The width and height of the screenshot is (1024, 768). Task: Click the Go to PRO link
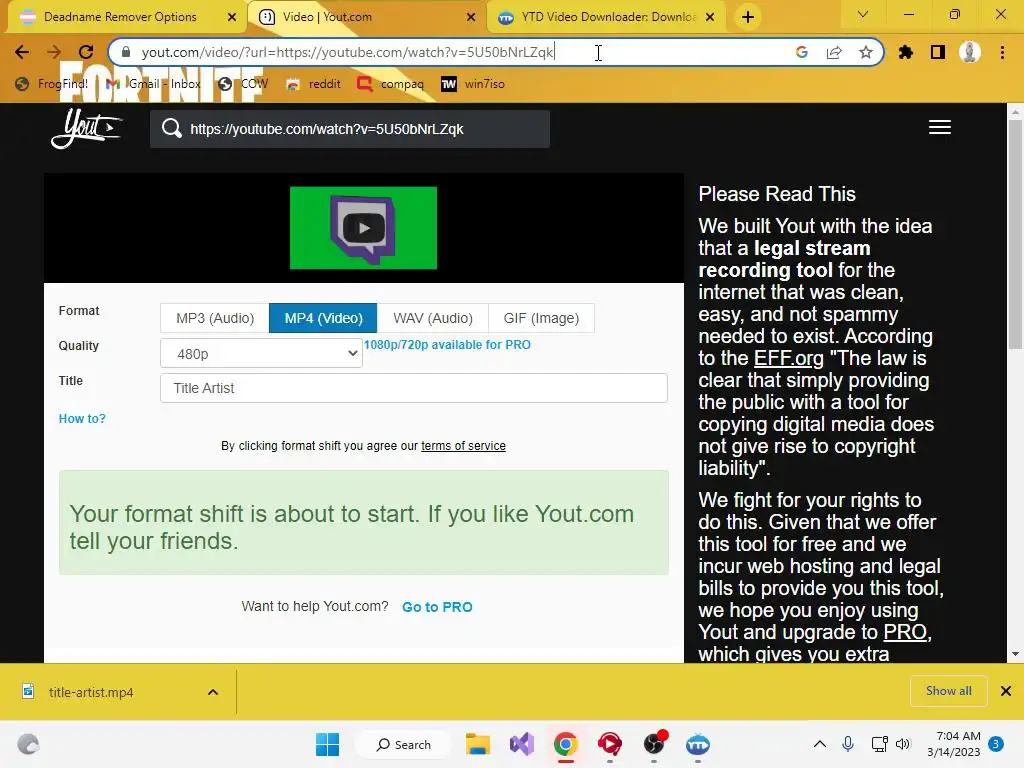pos(437,607)
